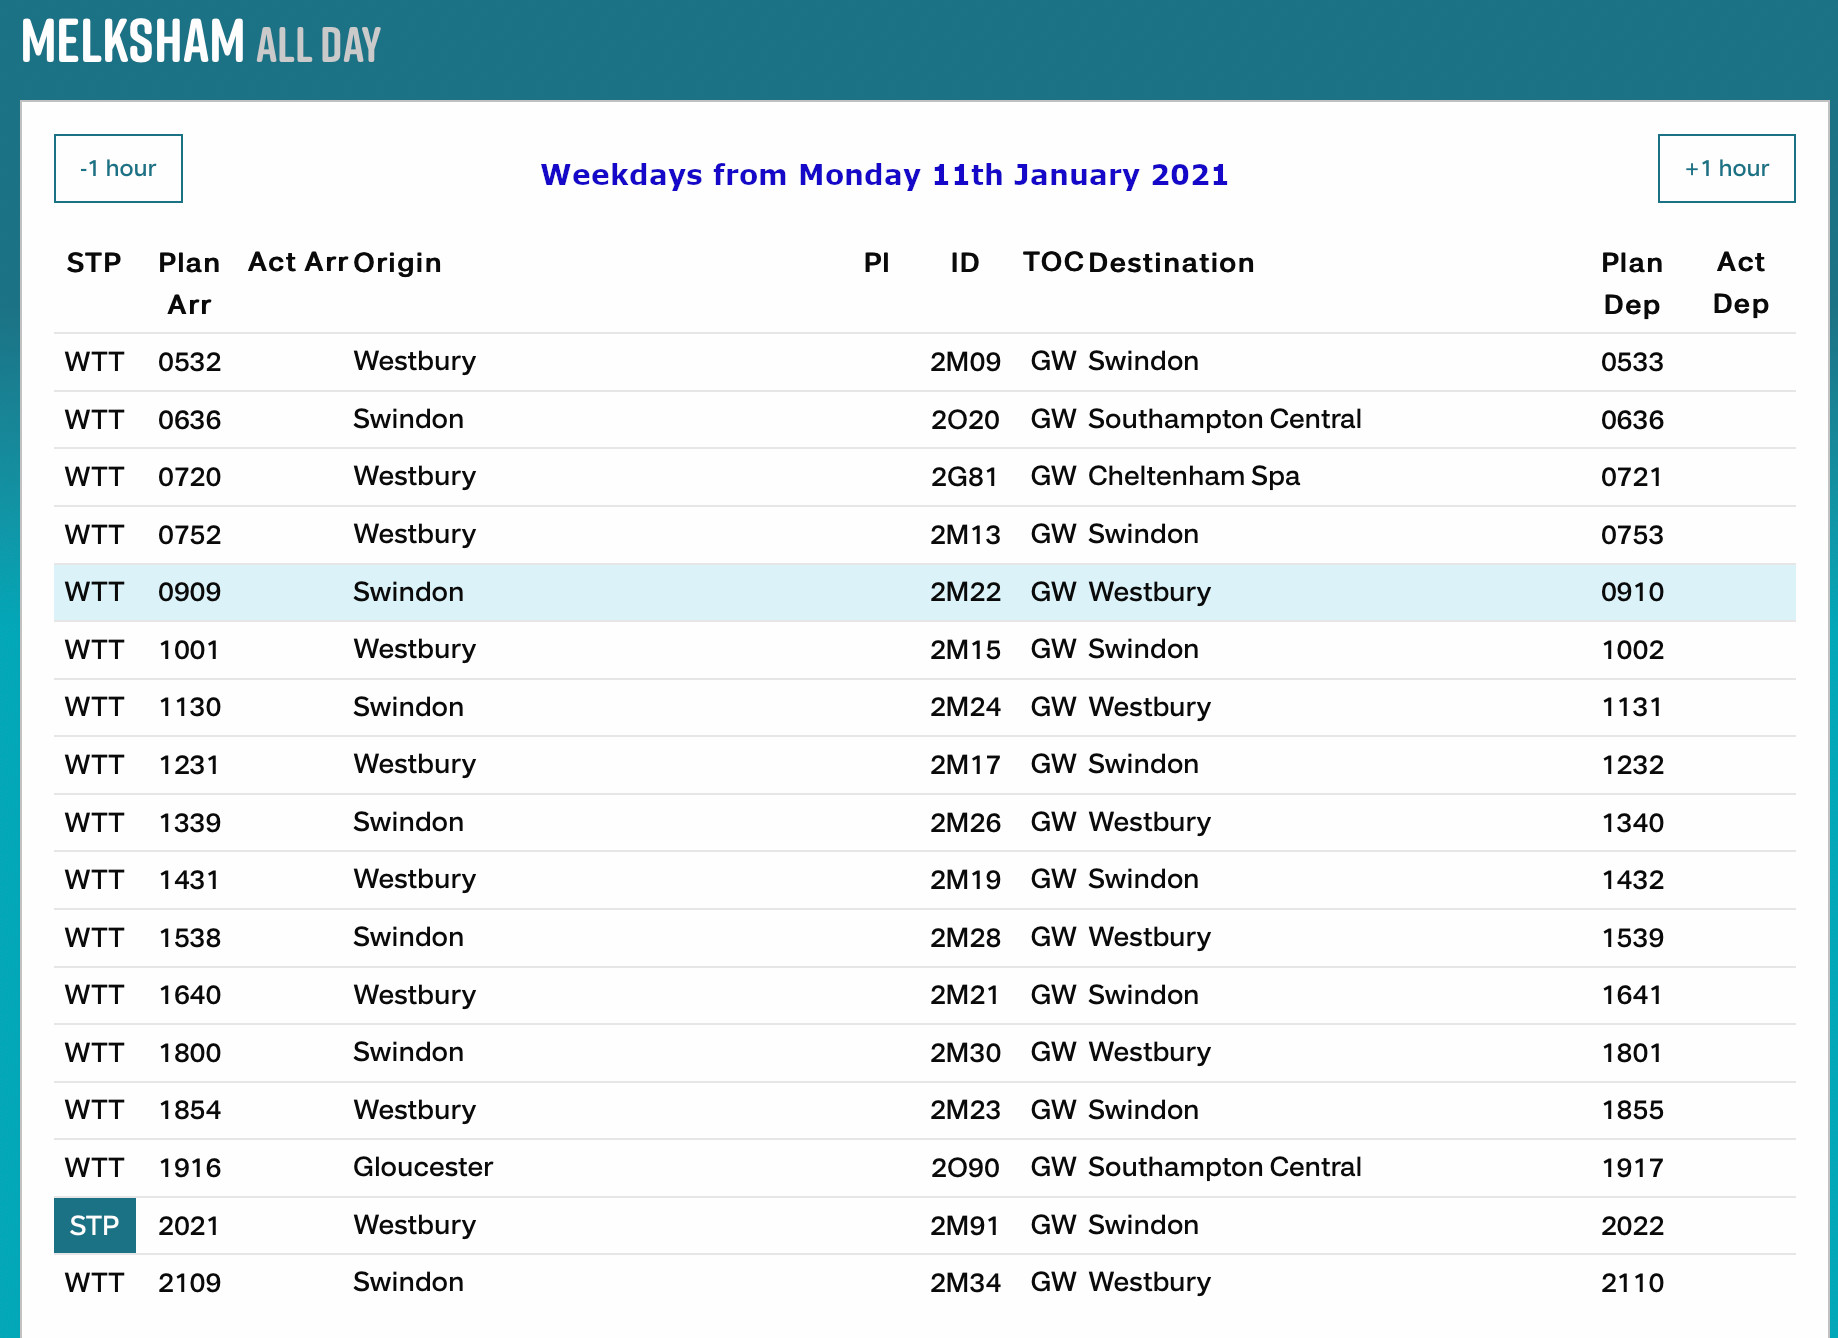The width and height of the screenshot is (1838, 1338).
Task: Click the Plan Arr column header
Action: (x=189, y=283)
